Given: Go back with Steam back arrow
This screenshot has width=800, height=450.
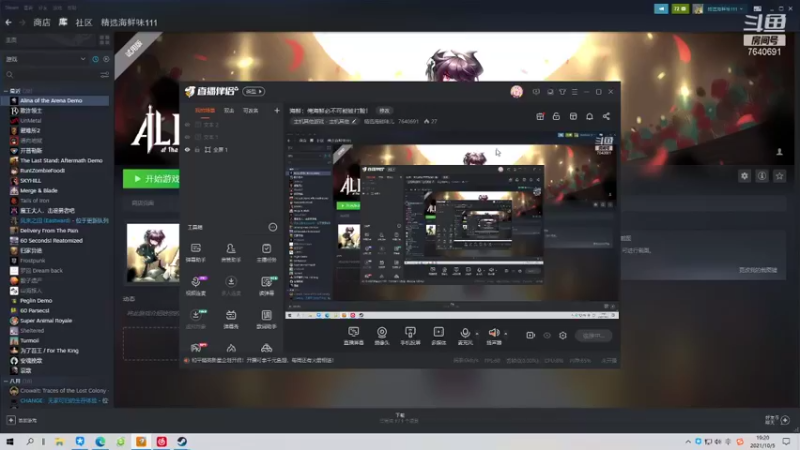Looking at the screenshot, I should [8, 22].
